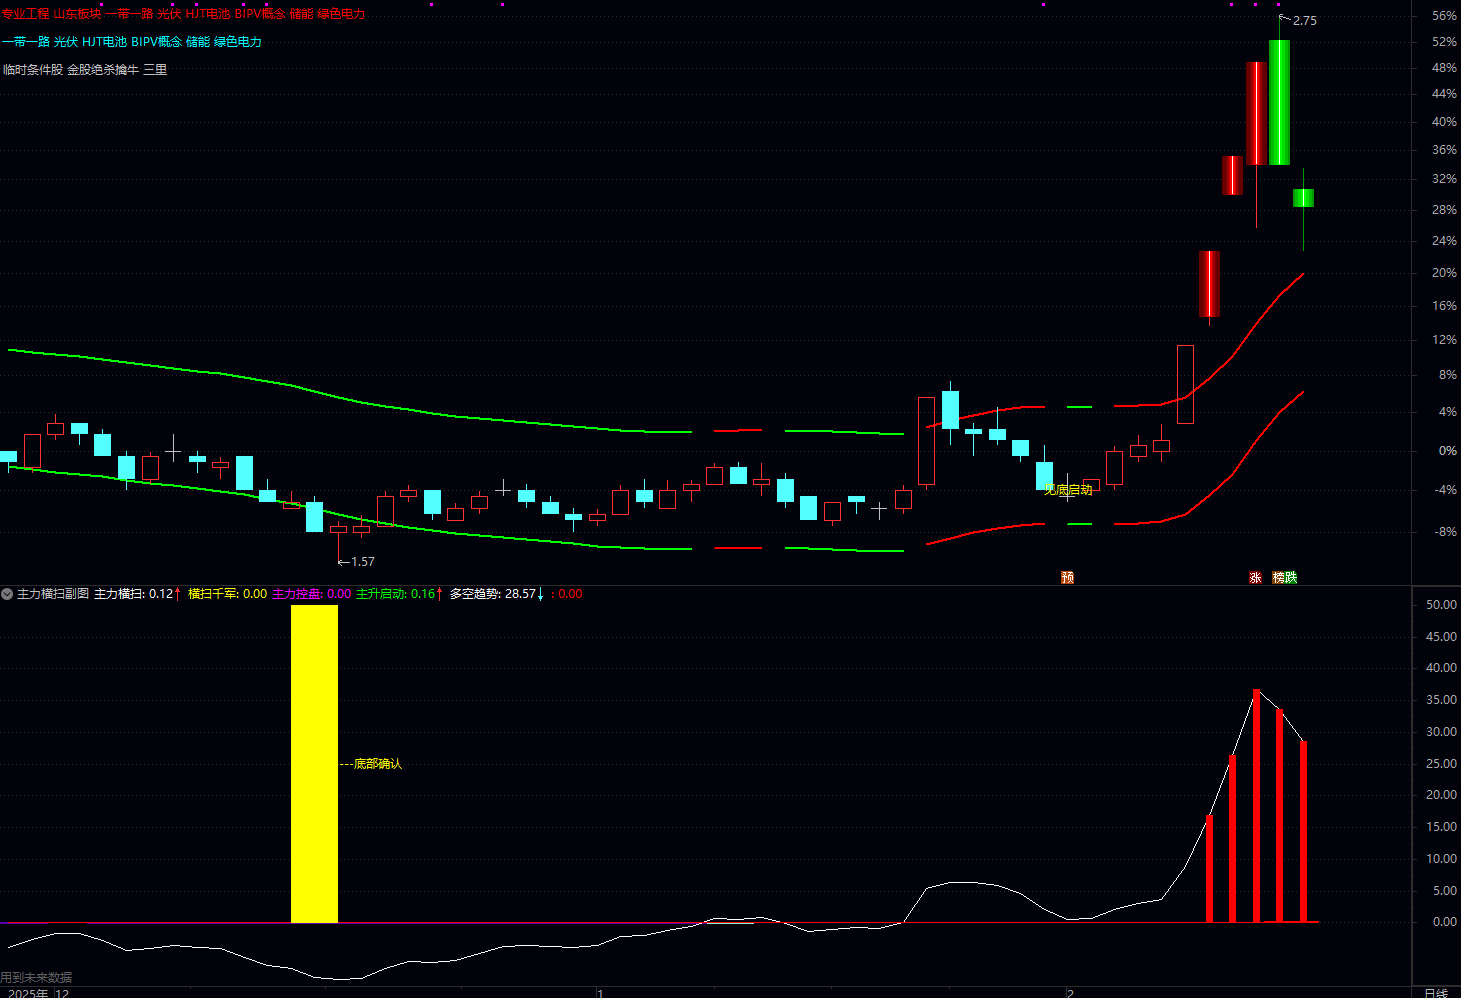This screenshot has width=1461, height=998.
Task: Open the red 专业工程 sector tag
Action: 25,14
